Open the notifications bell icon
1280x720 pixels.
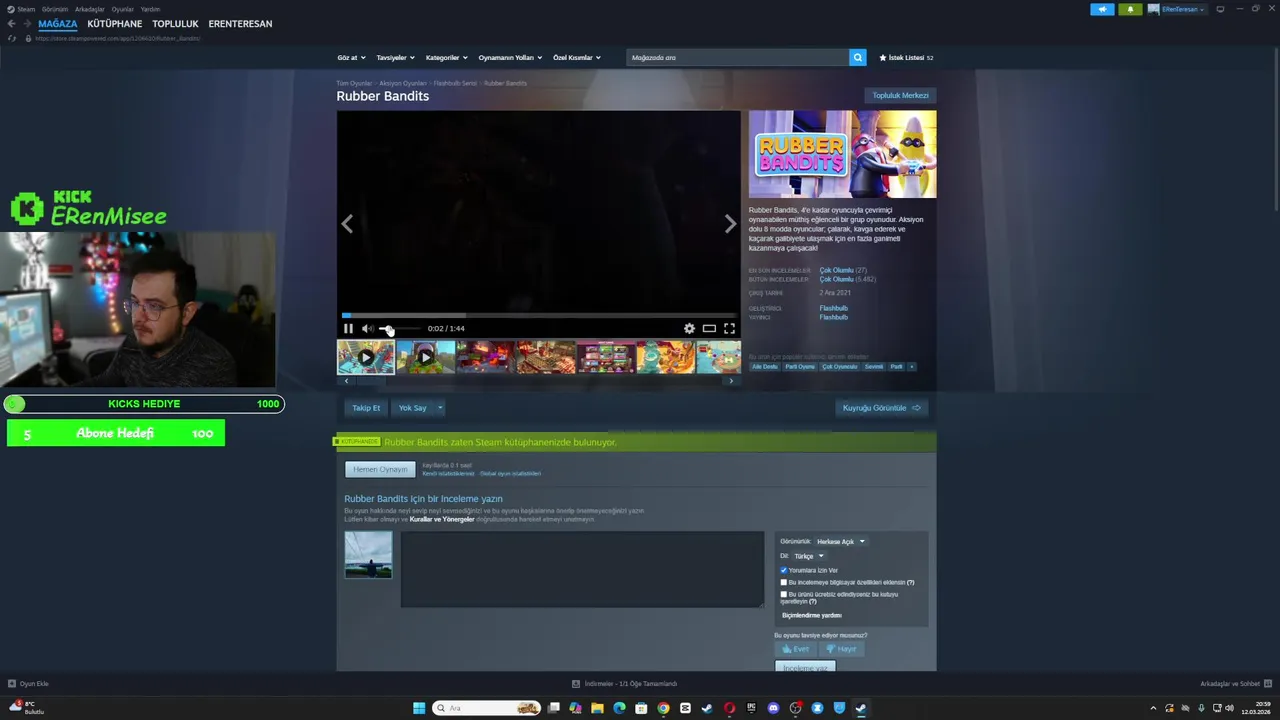(x=1131, y=9)
